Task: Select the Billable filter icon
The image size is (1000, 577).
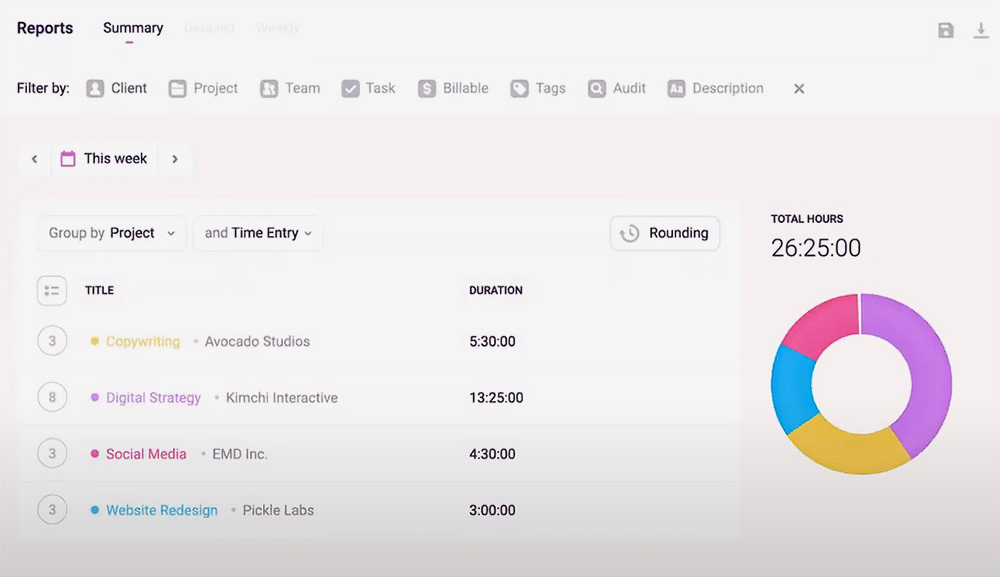Action: pyautogui.click(x=427, y=88)
